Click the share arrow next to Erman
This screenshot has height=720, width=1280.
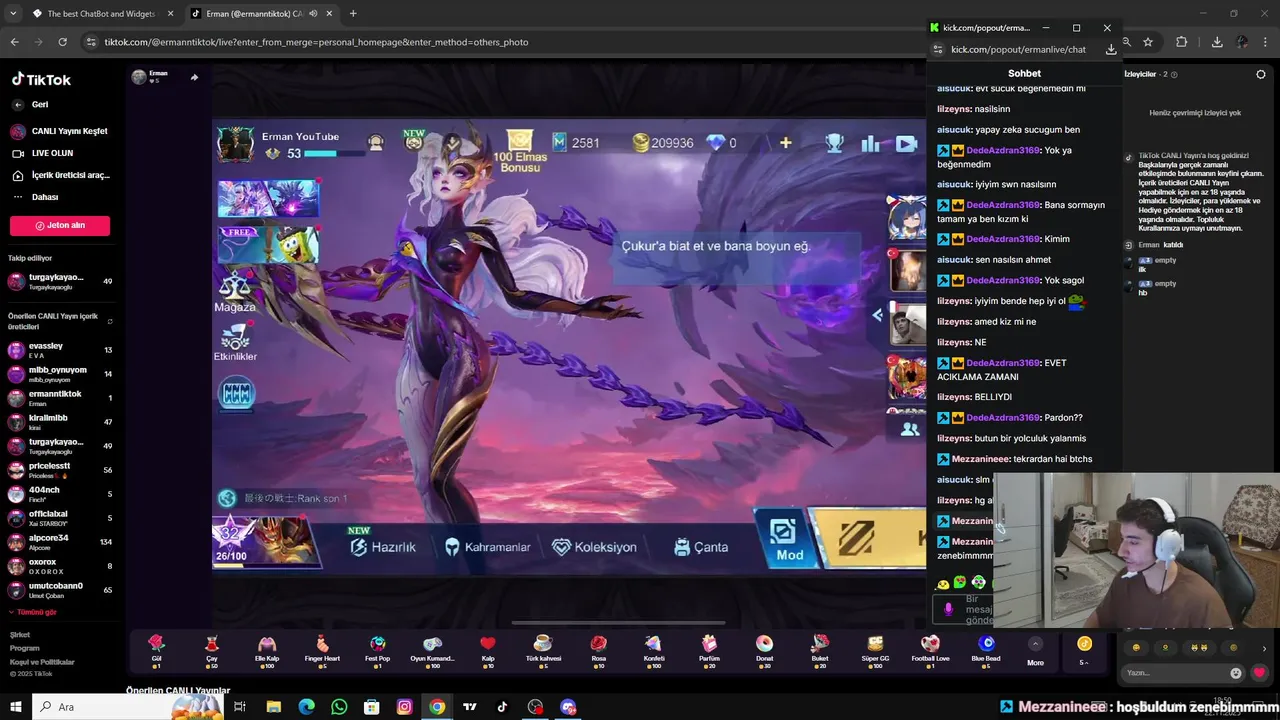coord(194,77)
